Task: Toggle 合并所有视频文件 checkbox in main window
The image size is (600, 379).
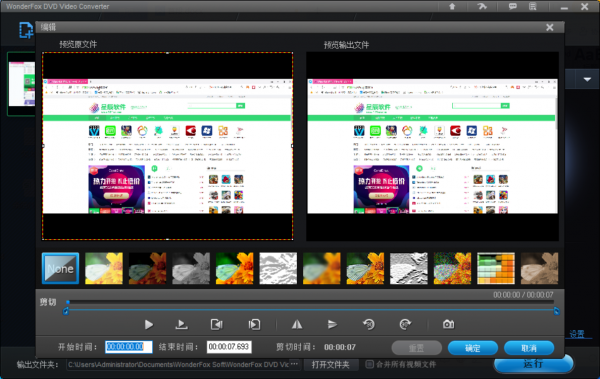Action: pyautogui.click(x=369, y=364)
